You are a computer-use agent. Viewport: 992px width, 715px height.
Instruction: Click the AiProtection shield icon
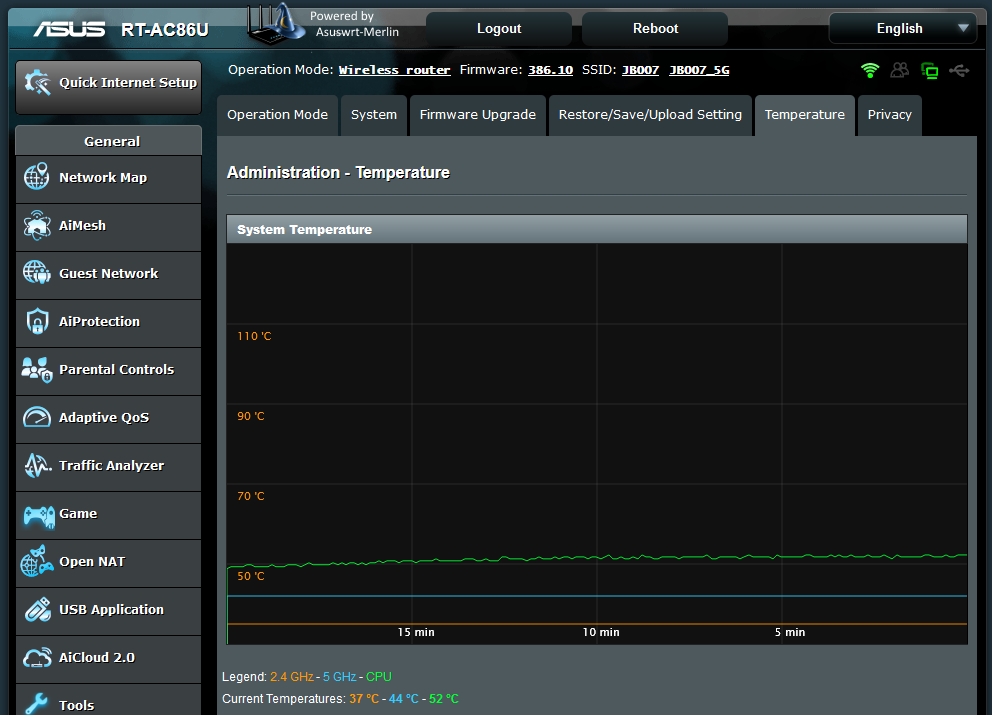click(37, 321)
